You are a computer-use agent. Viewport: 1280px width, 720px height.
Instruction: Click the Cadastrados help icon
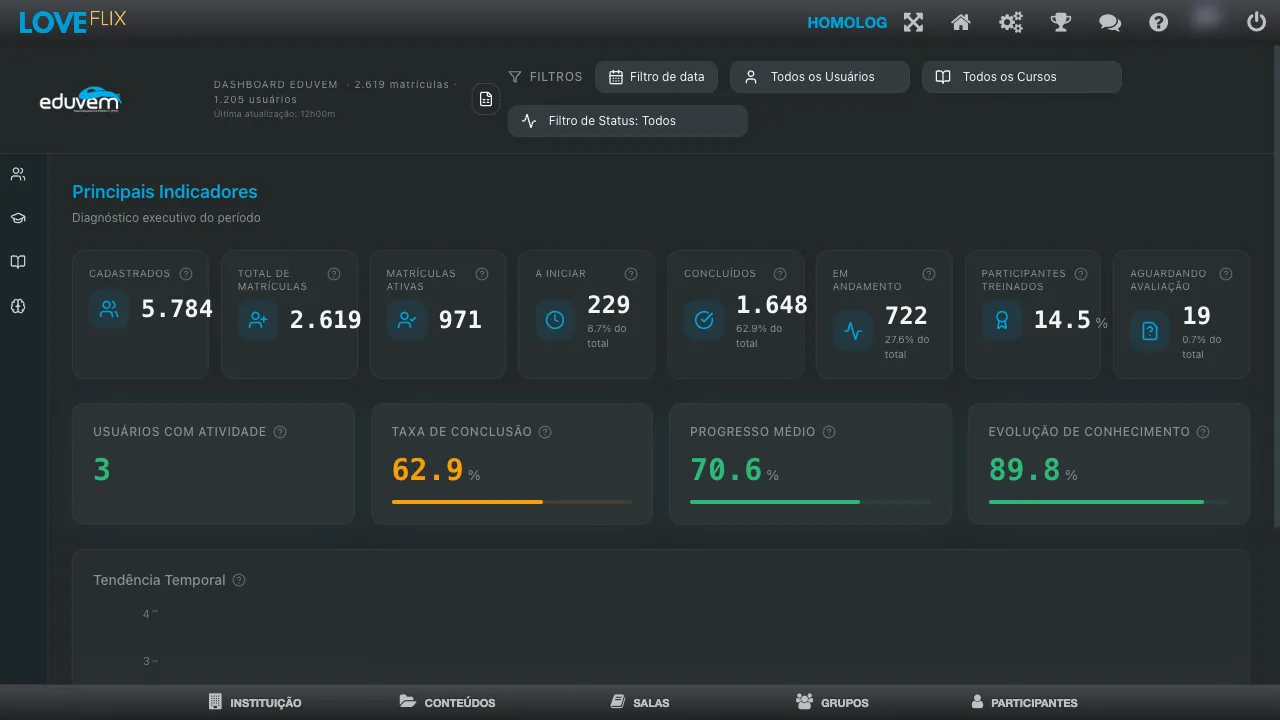click(186, 274)
